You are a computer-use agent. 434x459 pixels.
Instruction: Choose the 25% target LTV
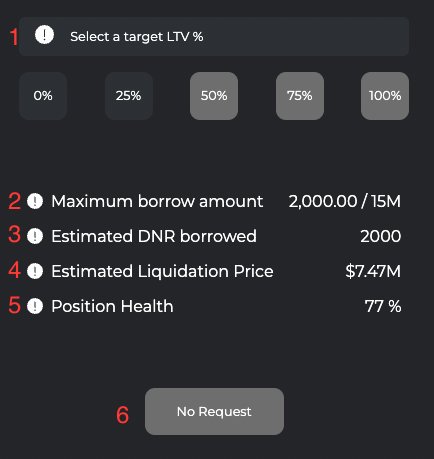(129, 96)
